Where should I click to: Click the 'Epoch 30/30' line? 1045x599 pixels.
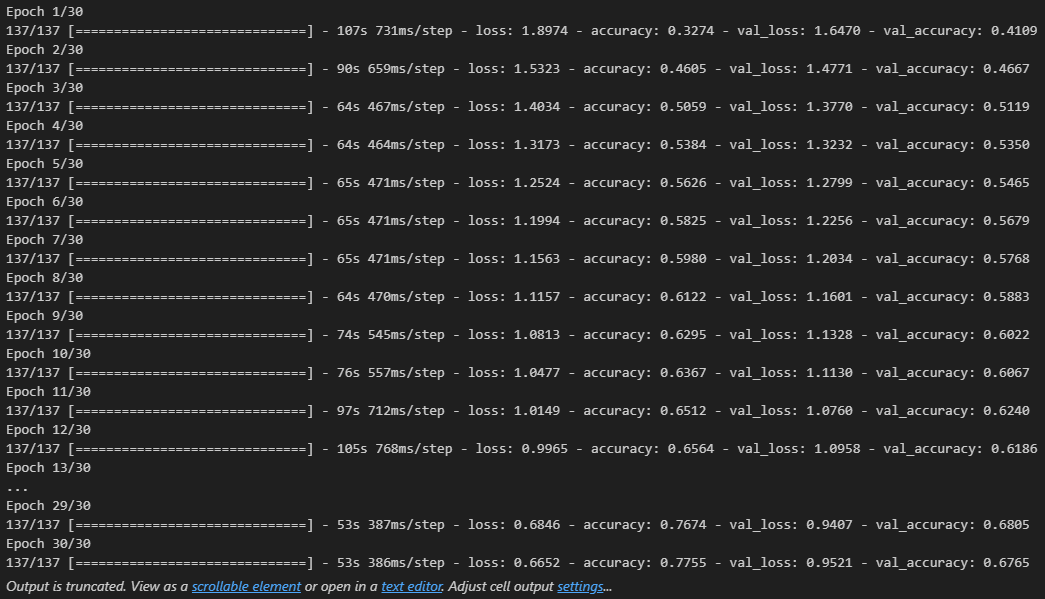pyautogui.click(x=49, y=543)
